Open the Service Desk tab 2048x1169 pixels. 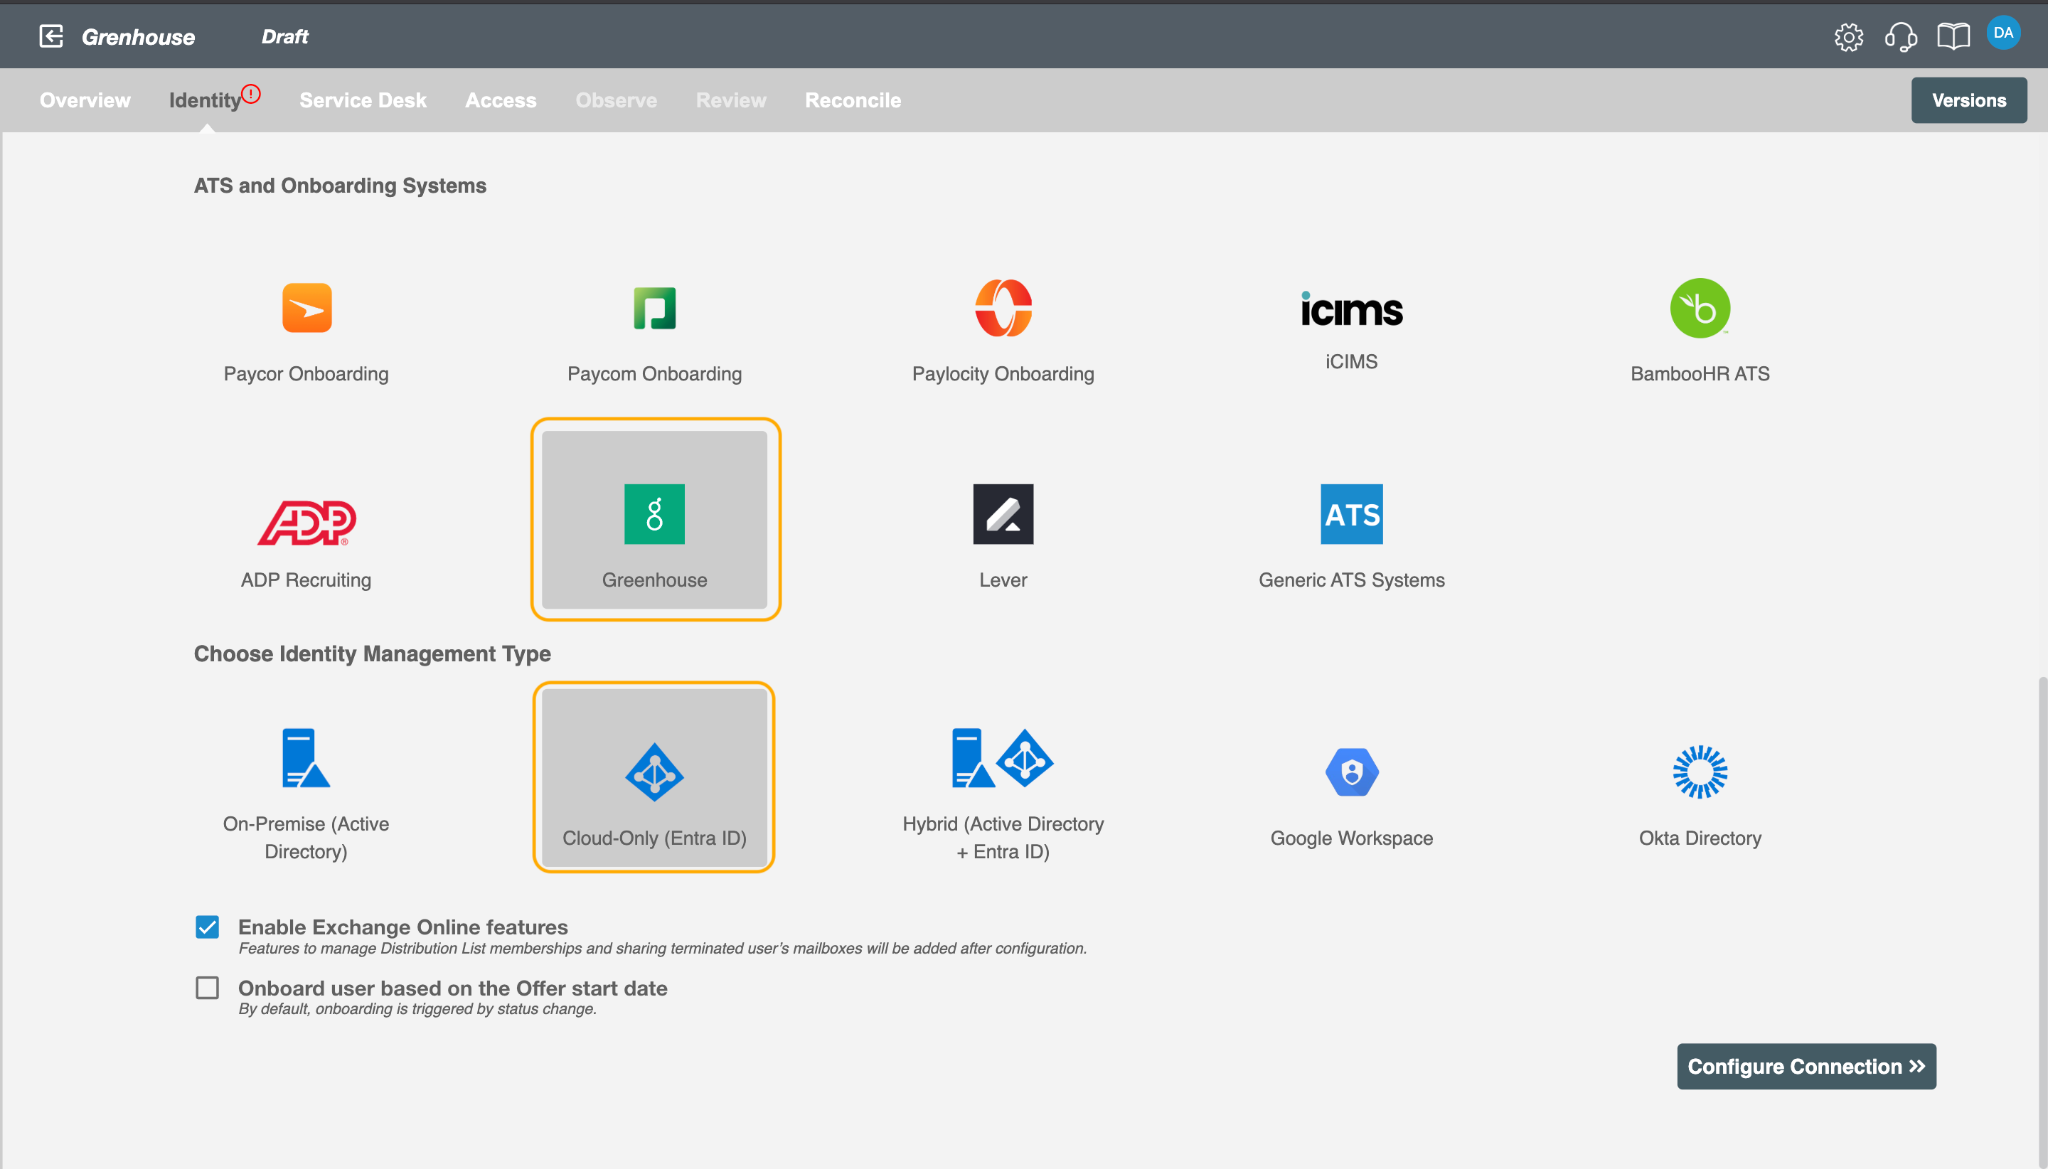point(363,100)
